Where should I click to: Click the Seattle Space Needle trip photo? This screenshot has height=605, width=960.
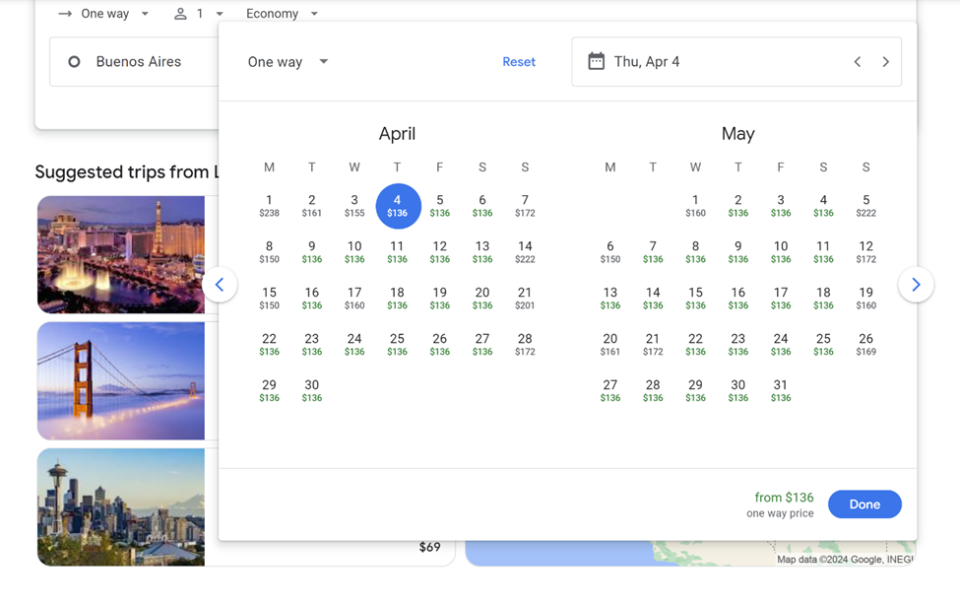[120, 507]
